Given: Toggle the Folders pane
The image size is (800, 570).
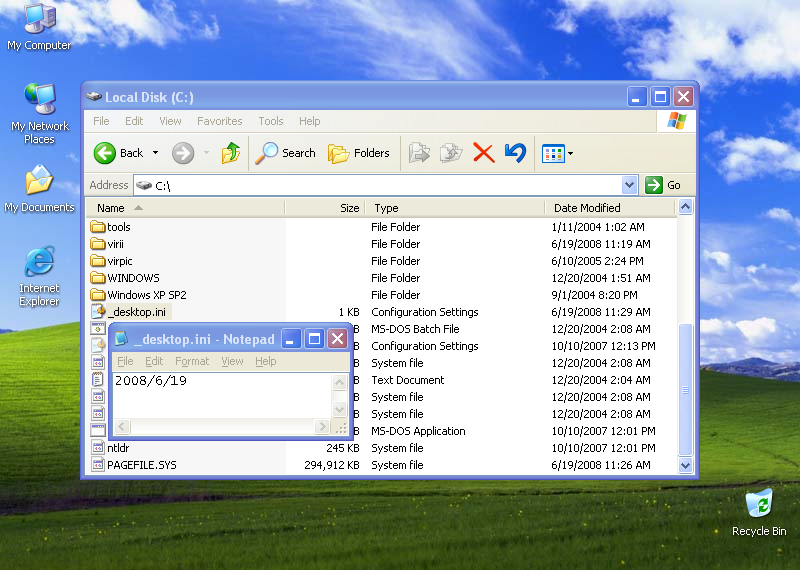Looking at the screenshot, I should (358, 153).
